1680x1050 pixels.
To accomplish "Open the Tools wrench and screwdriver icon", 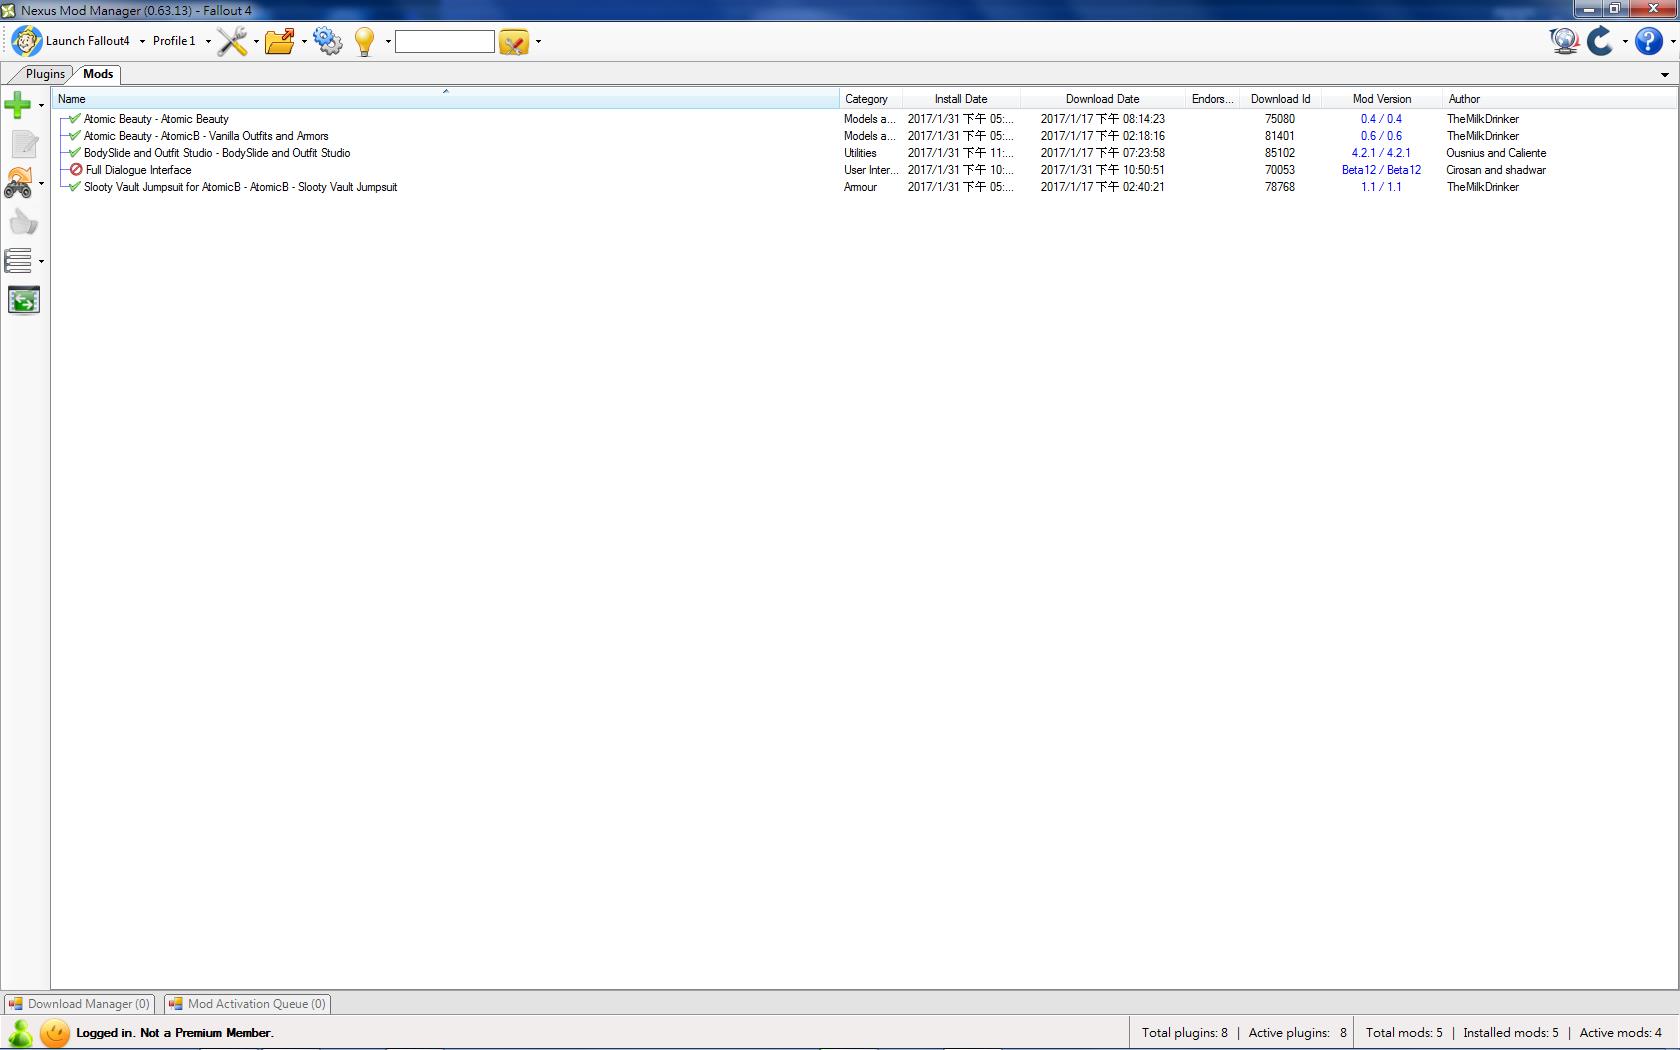I will [232, 41].
